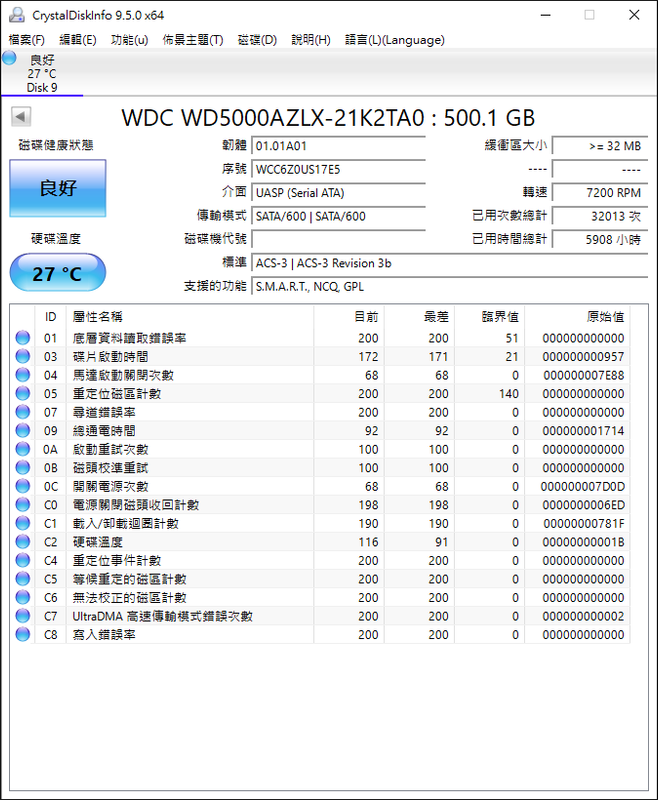The height and width of the screenshot is (800, 658).
Task: Click the 最差 column header
Action: (419, 317)
